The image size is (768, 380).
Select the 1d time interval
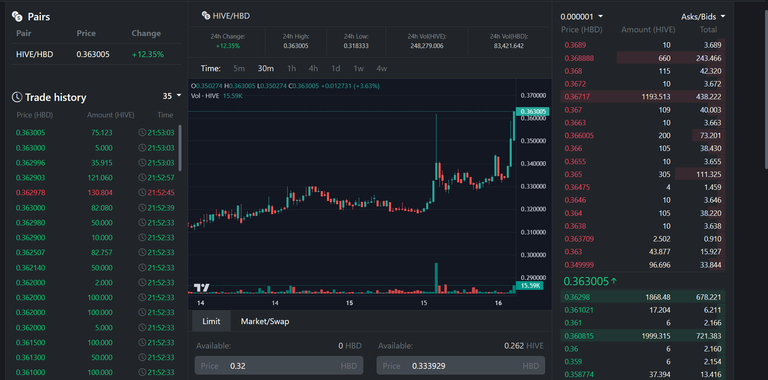click(x=336, y=69)
